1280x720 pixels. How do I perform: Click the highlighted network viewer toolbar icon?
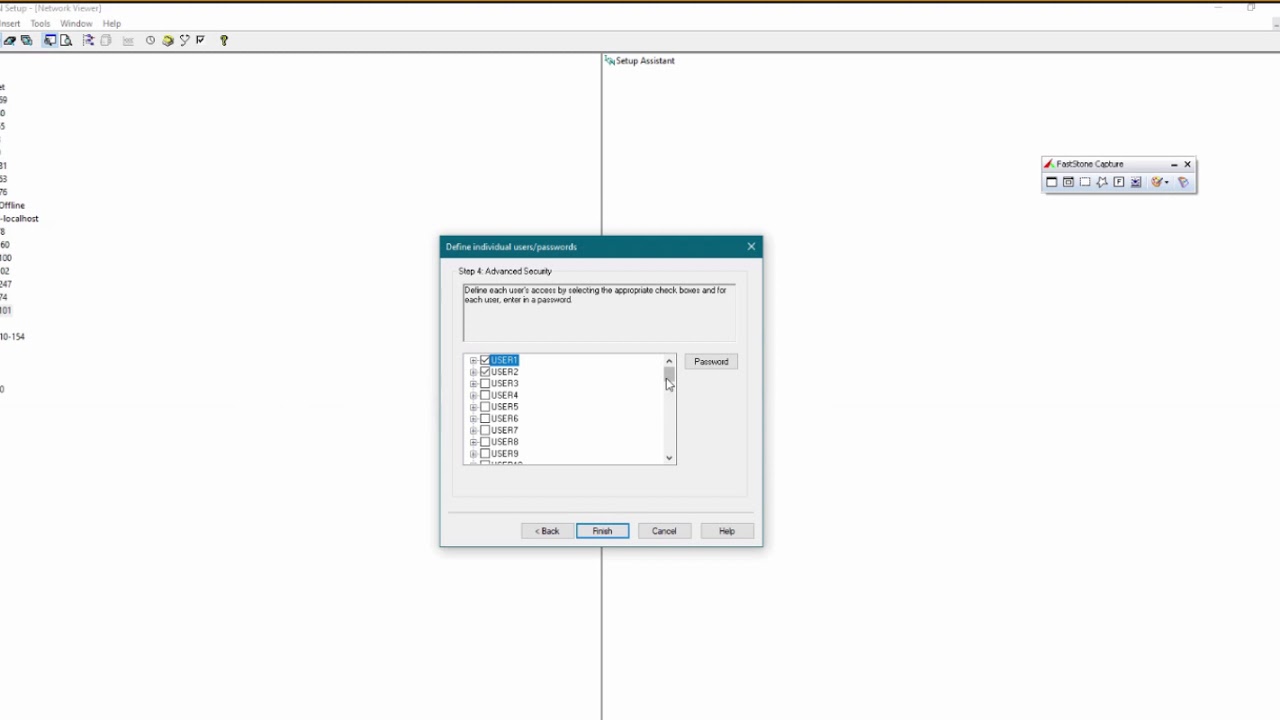pos(49,41)
